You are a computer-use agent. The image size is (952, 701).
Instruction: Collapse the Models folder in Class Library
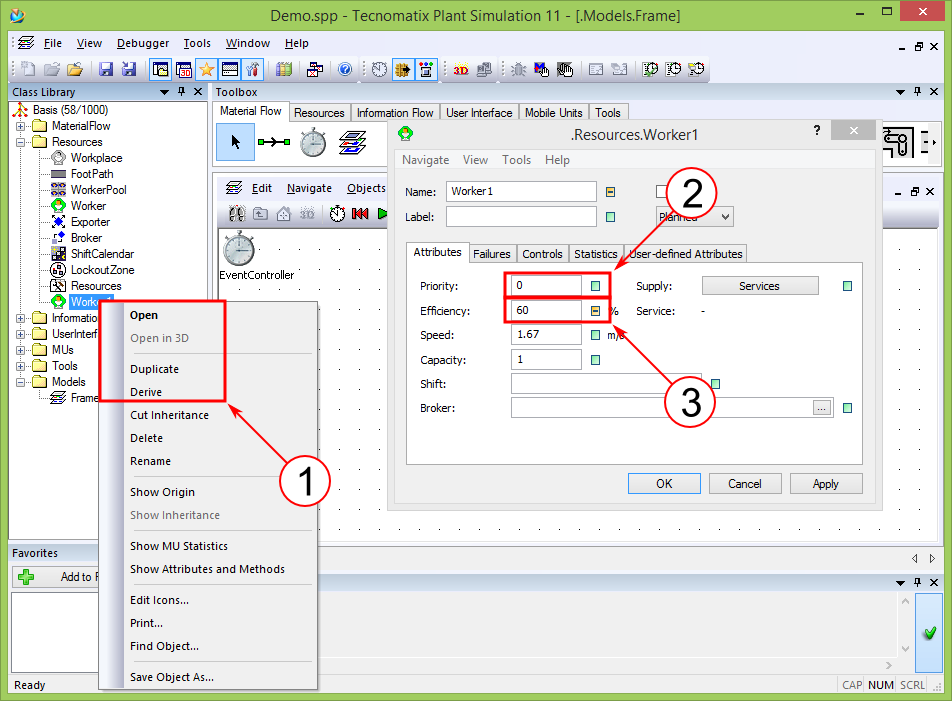21,382
